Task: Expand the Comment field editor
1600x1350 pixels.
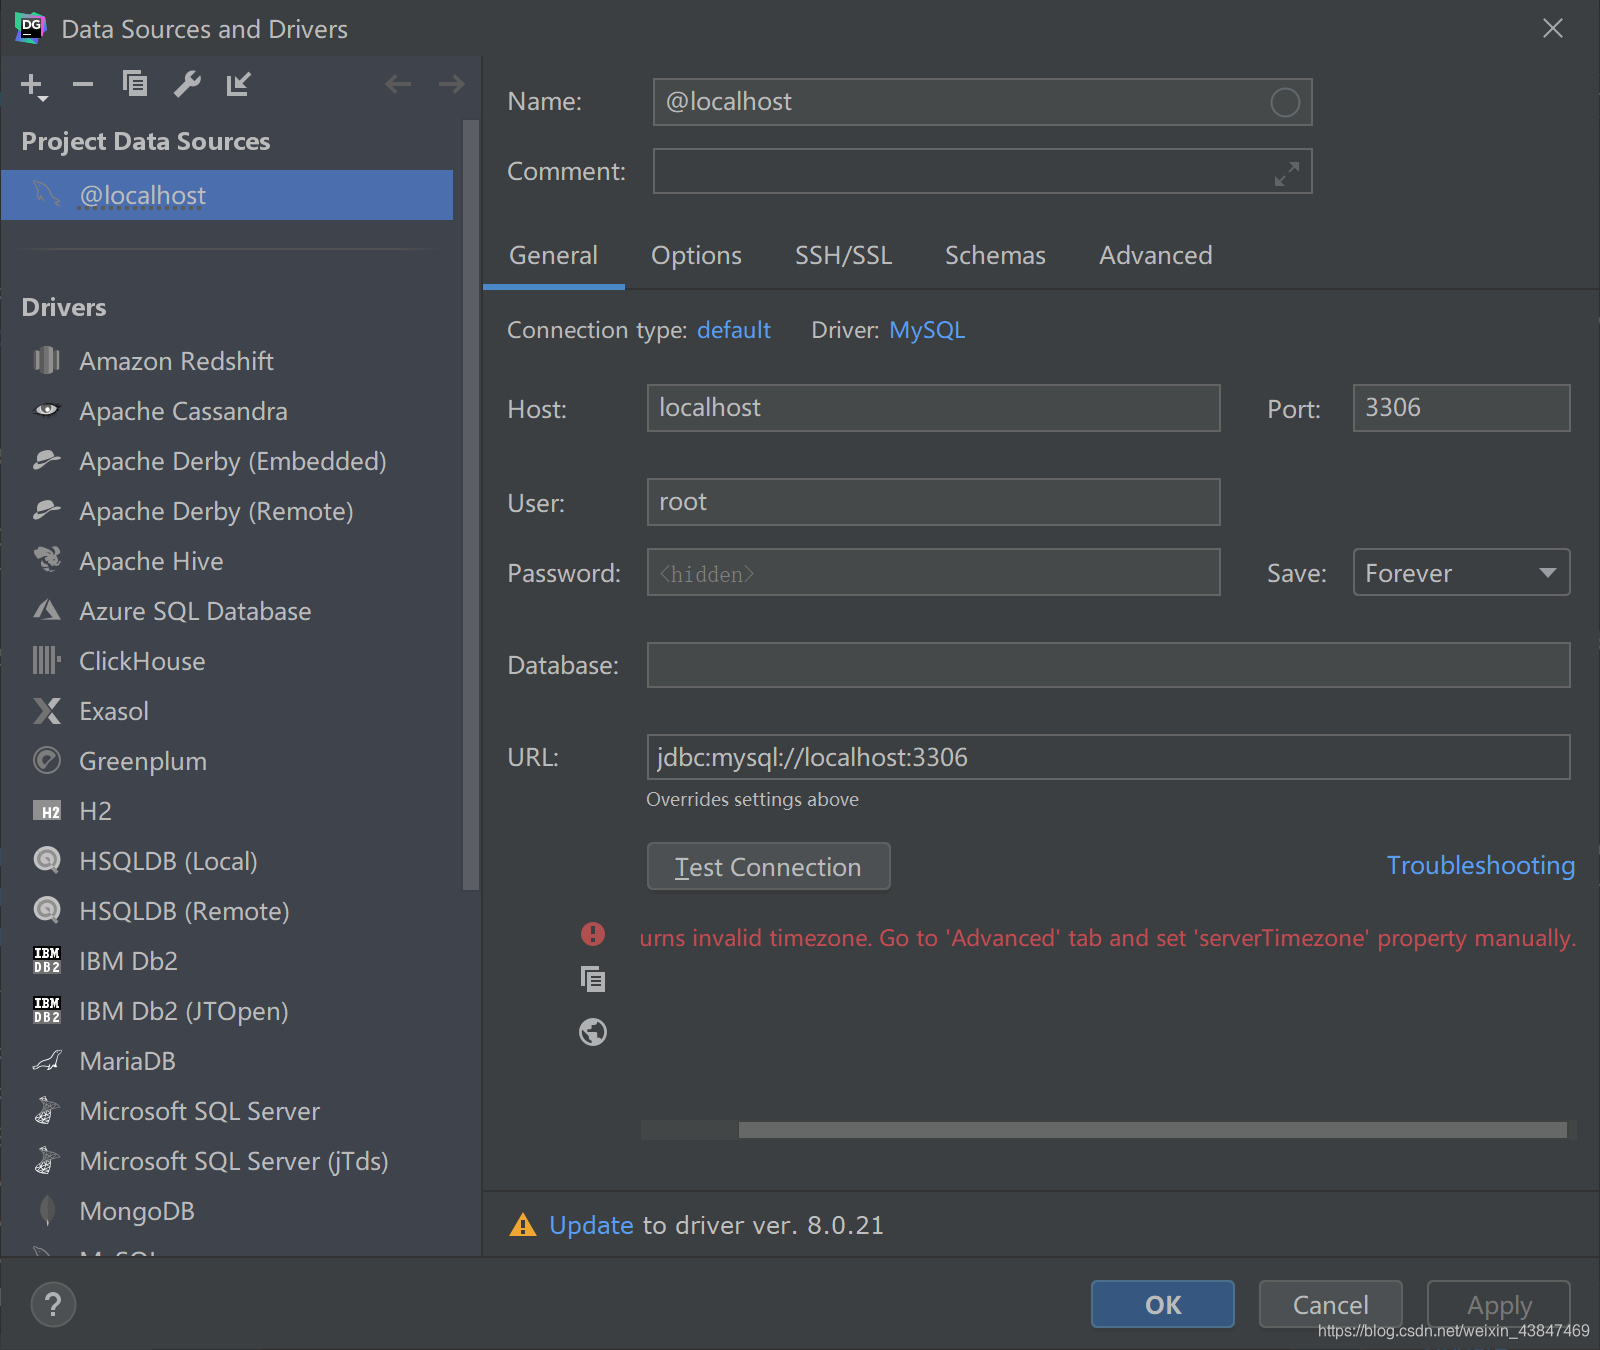Action: pos(1287,173)
